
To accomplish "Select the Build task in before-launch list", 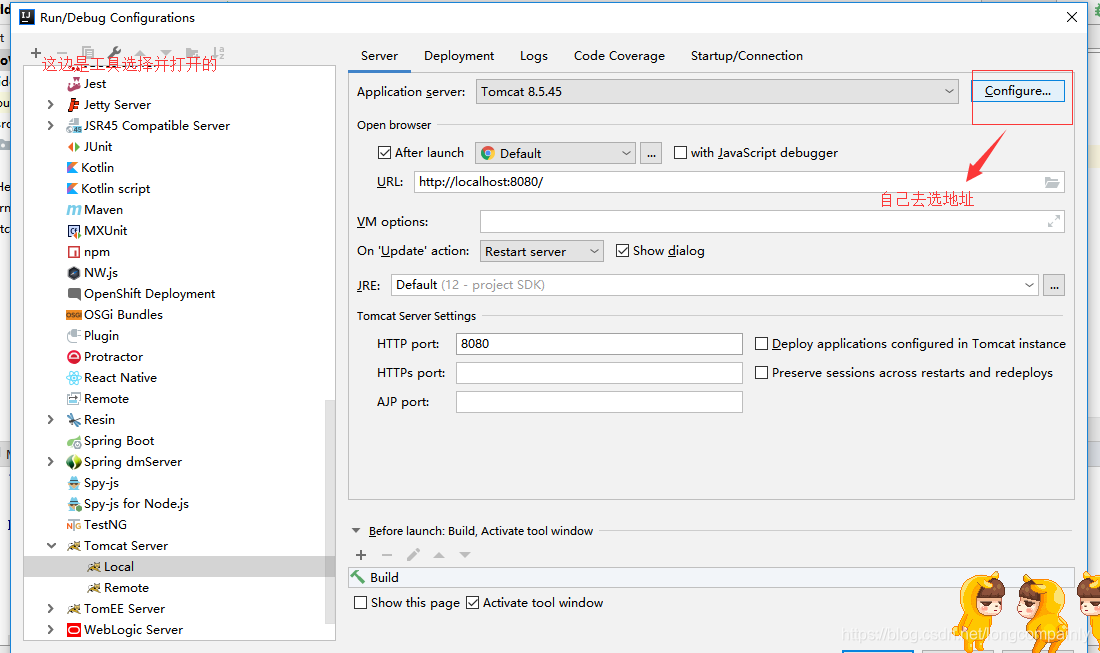I will pos(711,577).
